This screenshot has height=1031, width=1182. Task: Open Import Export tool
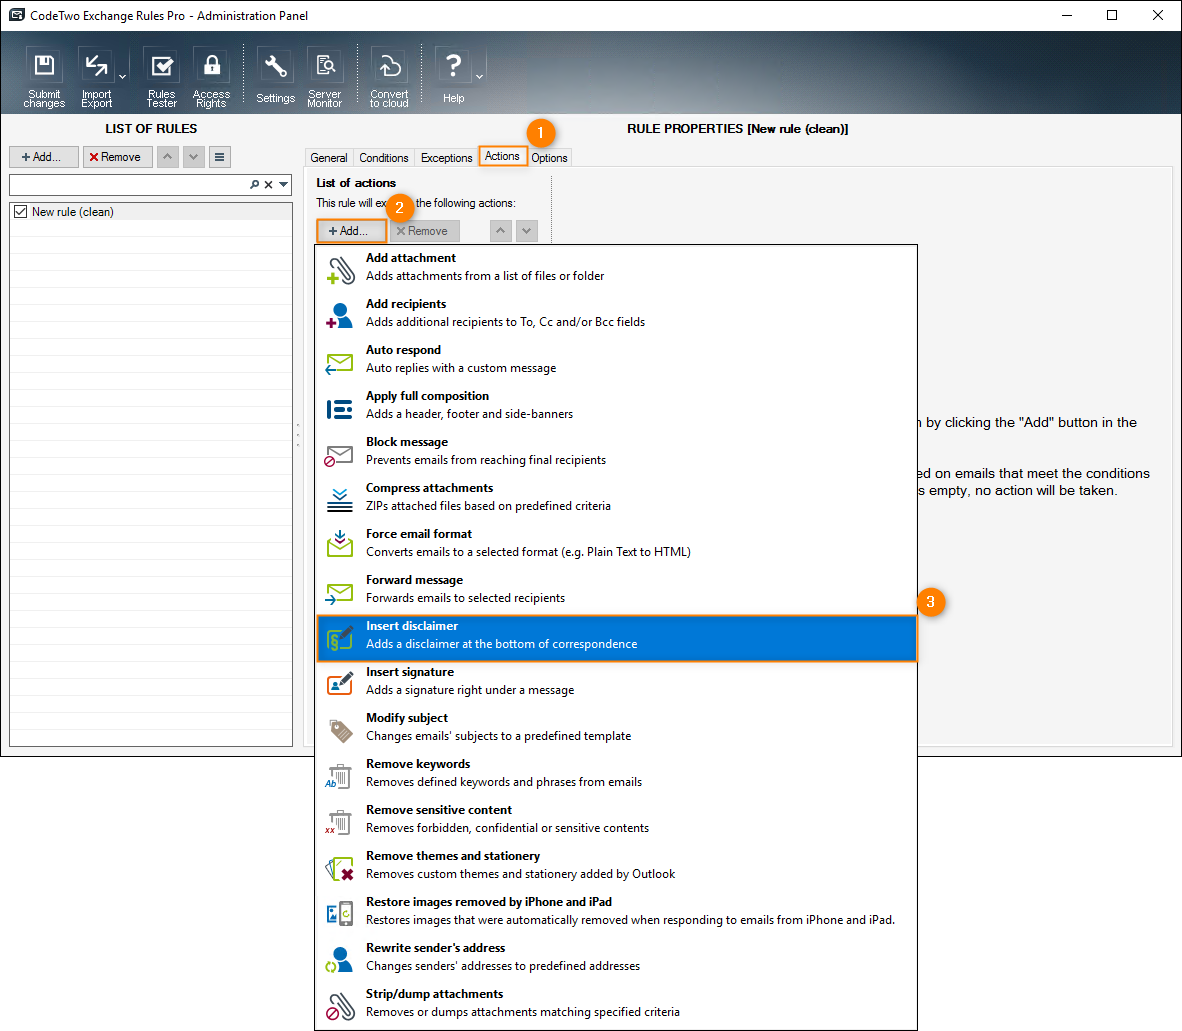(x=96, y=77)
